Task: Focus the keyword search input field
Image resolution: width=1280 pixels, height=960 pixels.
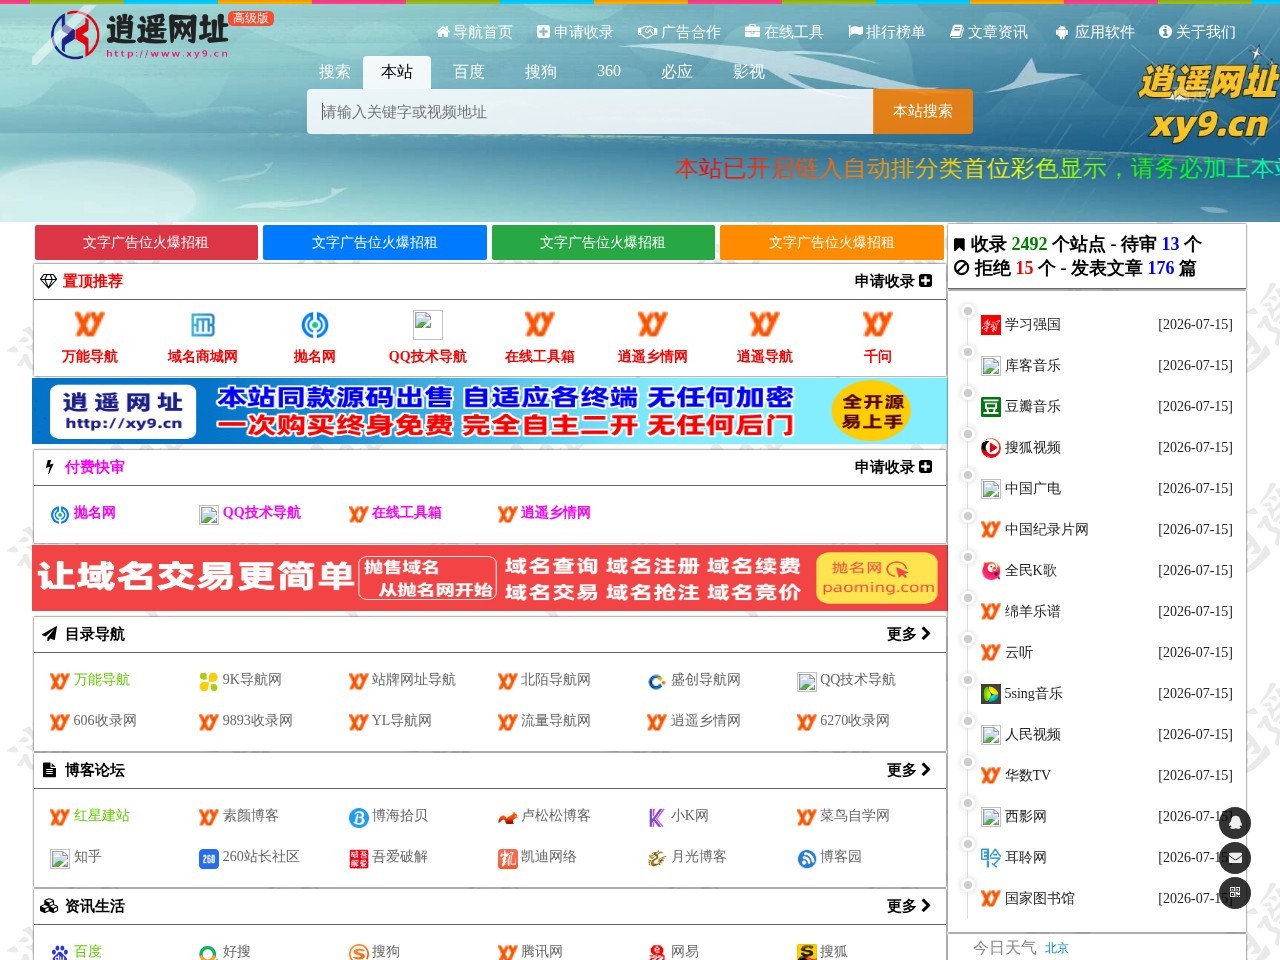Action: tap(590, 111)
